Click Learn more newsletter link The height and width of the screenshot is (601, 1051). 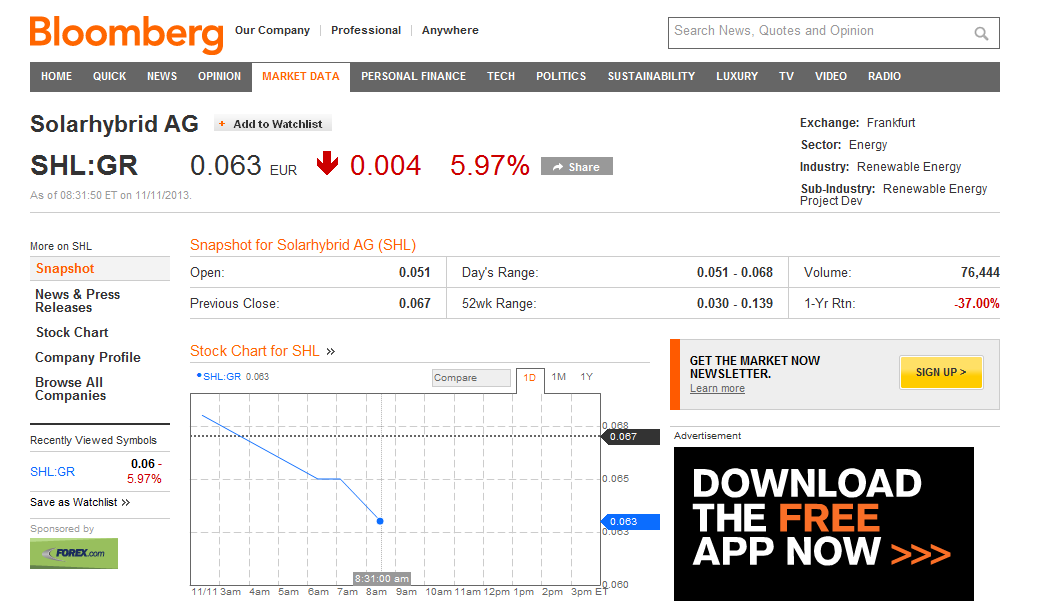click(717, 389)
